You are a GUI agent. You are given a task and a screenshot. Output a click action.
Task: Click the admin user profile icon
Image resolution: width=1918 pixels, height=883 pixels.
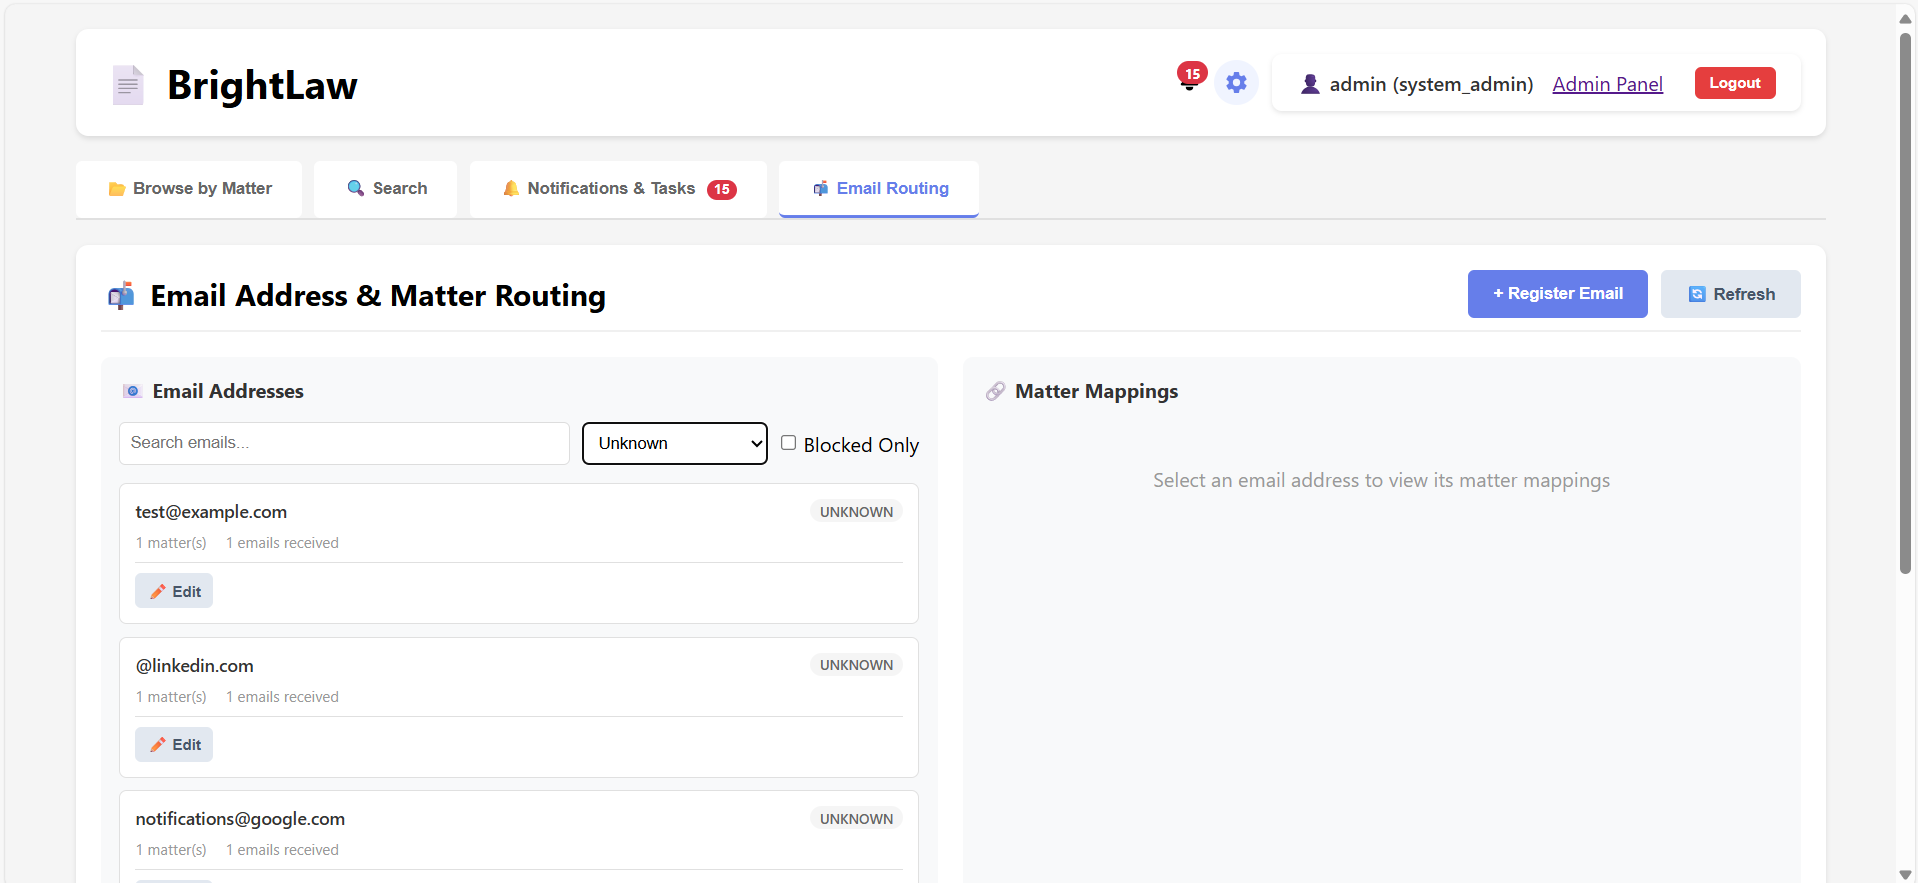(1310, 84)
